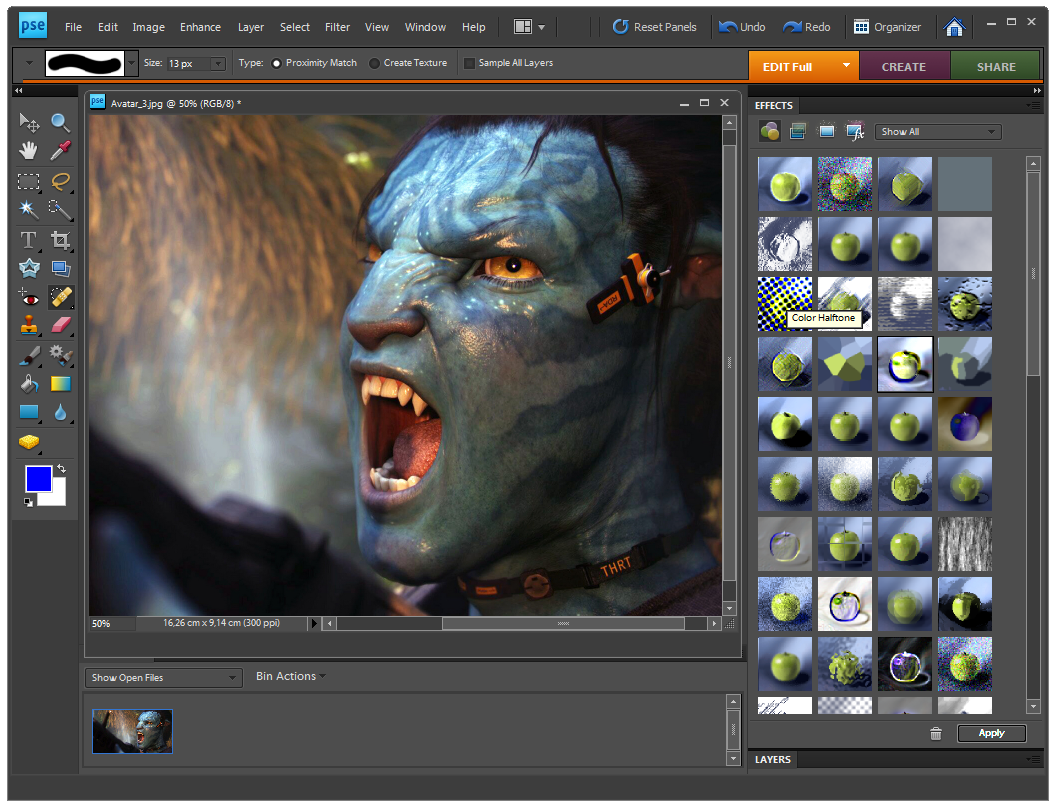Image resolution: width=1052 pixels, height=810 pixels.
Task: Click the white background color swatch
Action: point(56,497)
